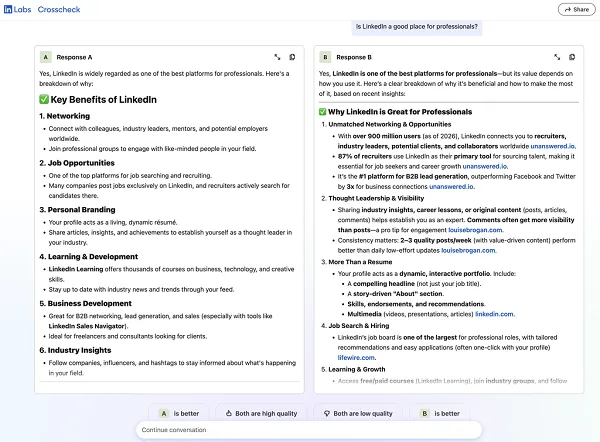Image resolution: width=600 pixels, height=442 pixels.
Task: Click 'Job Search & Hiring' heading
Action: [359, 326]
